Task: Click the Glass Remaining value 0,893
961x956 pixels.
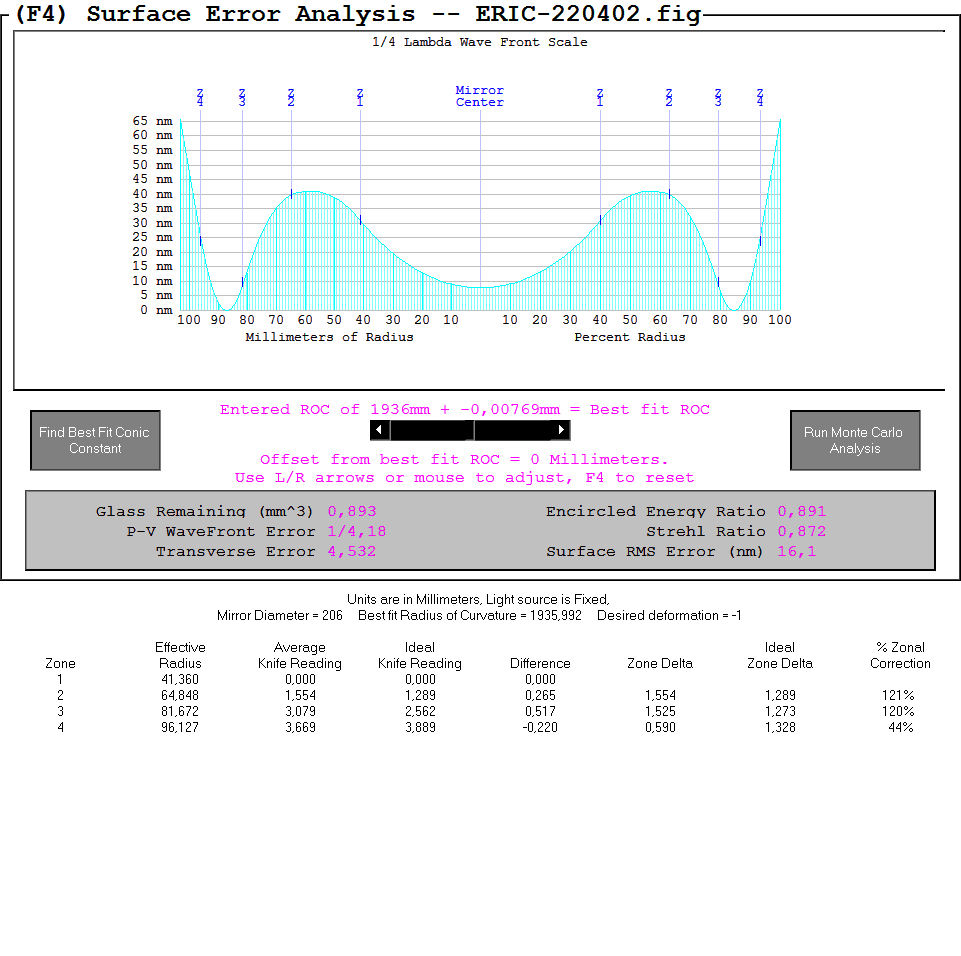Action: tap(352, 511)
